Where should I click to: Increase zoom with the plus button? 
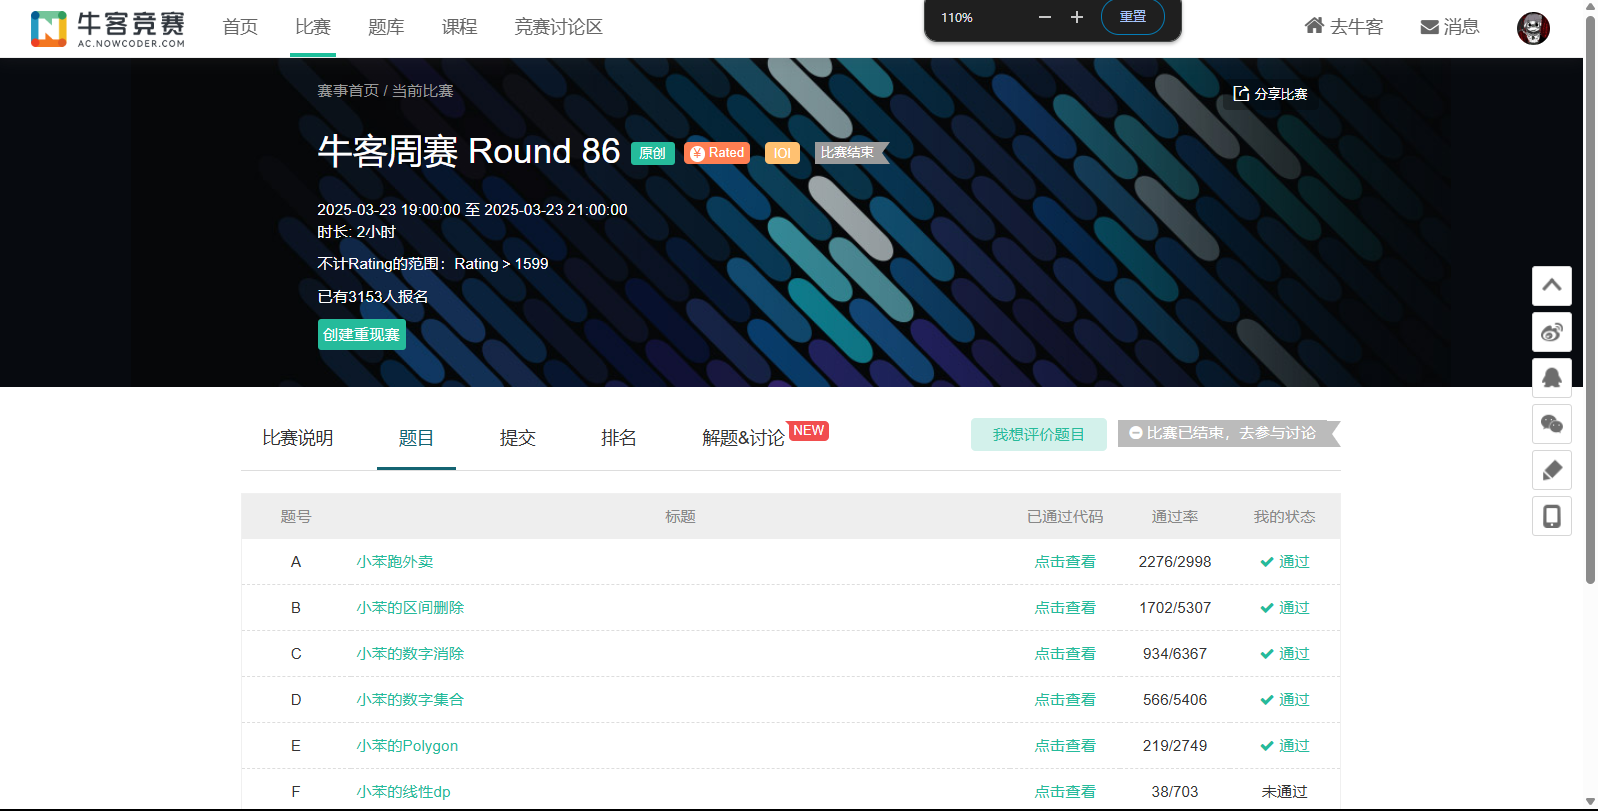(1077, 17)
